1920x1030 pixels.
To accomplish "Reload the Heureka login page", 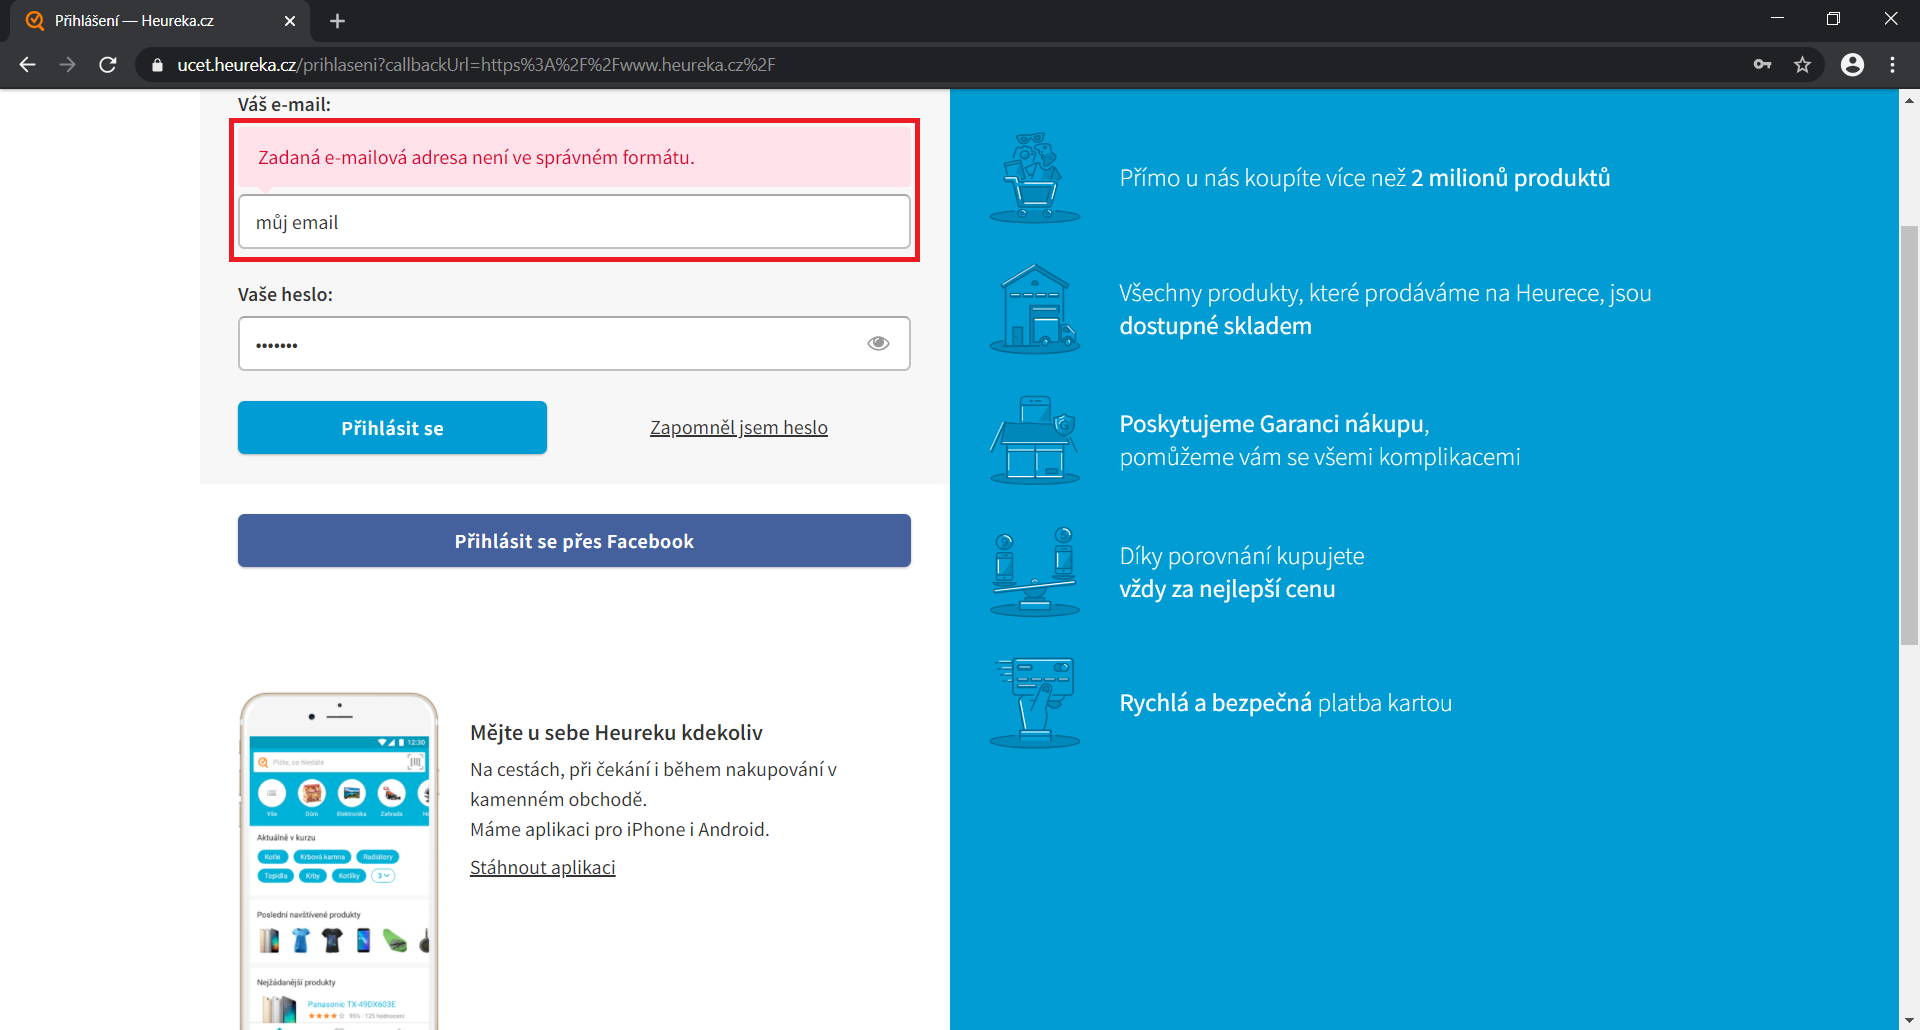I will 108,65.
